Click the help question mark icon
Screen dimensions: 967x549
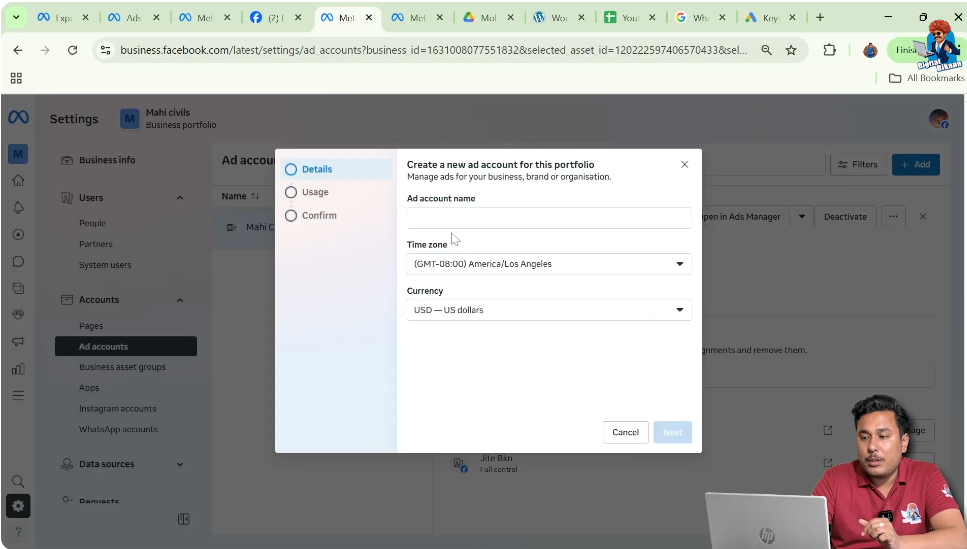[18, 532]
